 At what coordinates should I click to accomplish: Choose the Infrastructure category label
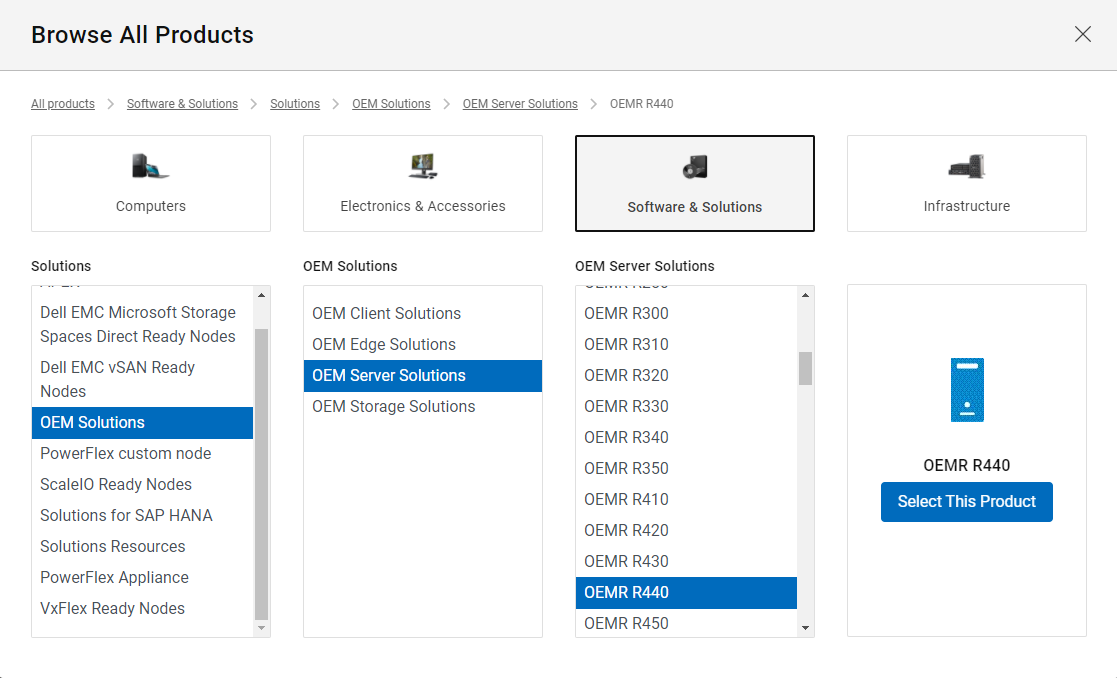pyautogui.click(x=967, y=206)
